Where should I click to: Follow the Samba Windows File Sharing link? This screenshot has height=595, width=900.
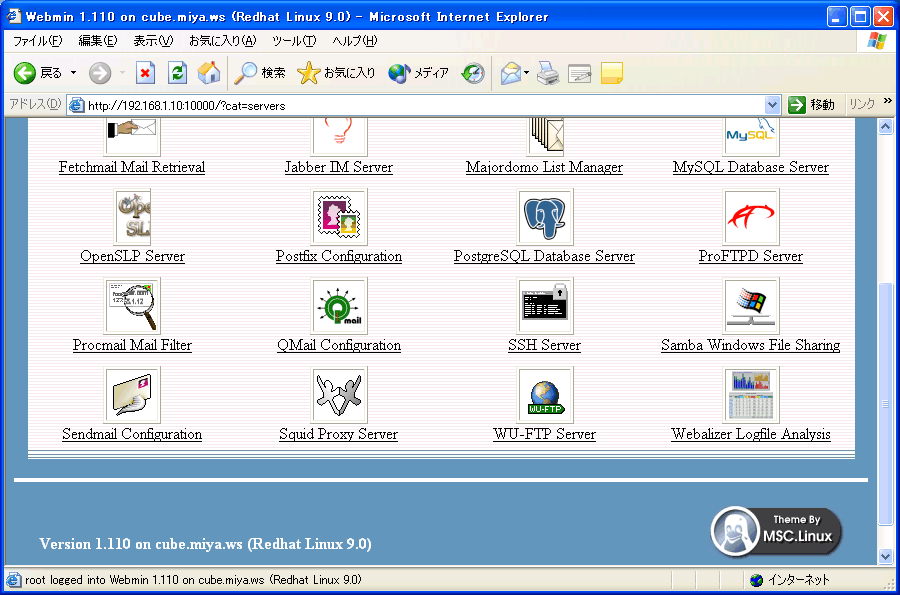pyautogui.click(x=751, y=345)
